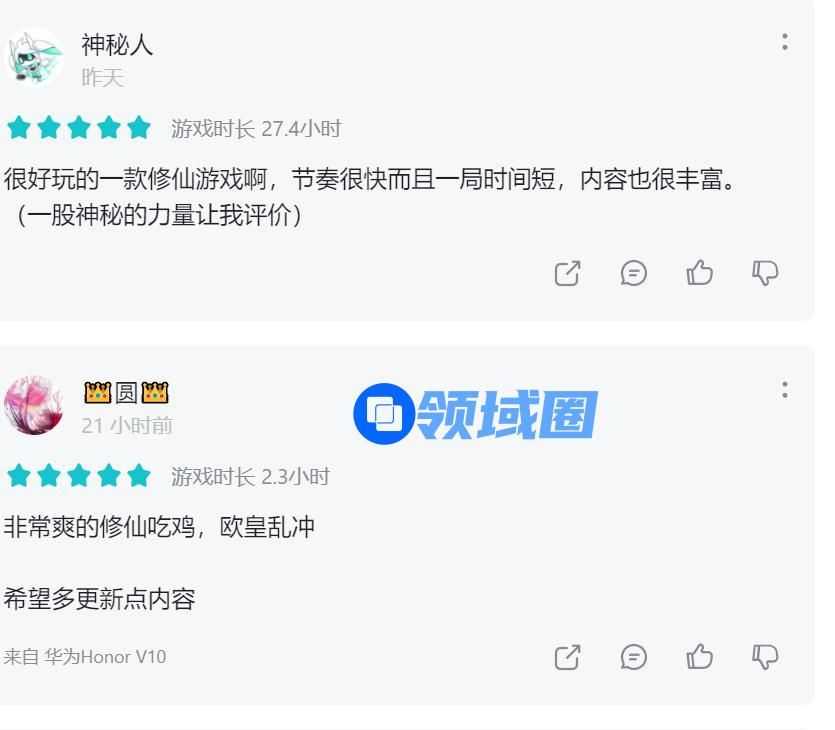Open three-dot menu on 圆's review

784,390
